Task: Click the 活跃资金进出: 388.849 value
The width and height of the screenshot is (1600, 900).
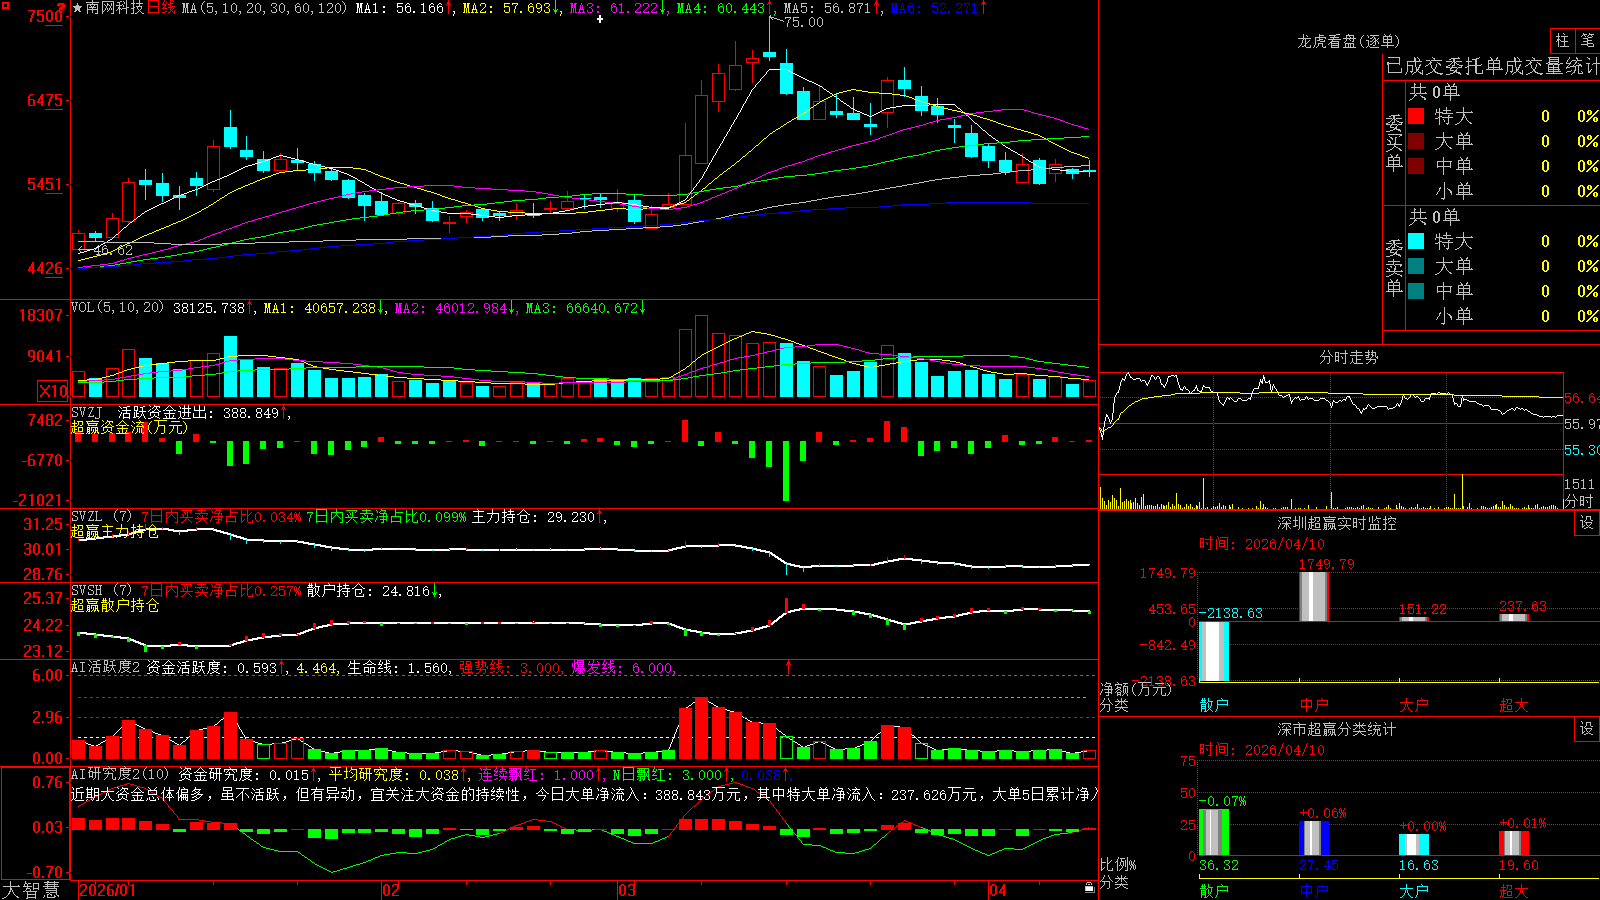Action: (199, 413)
